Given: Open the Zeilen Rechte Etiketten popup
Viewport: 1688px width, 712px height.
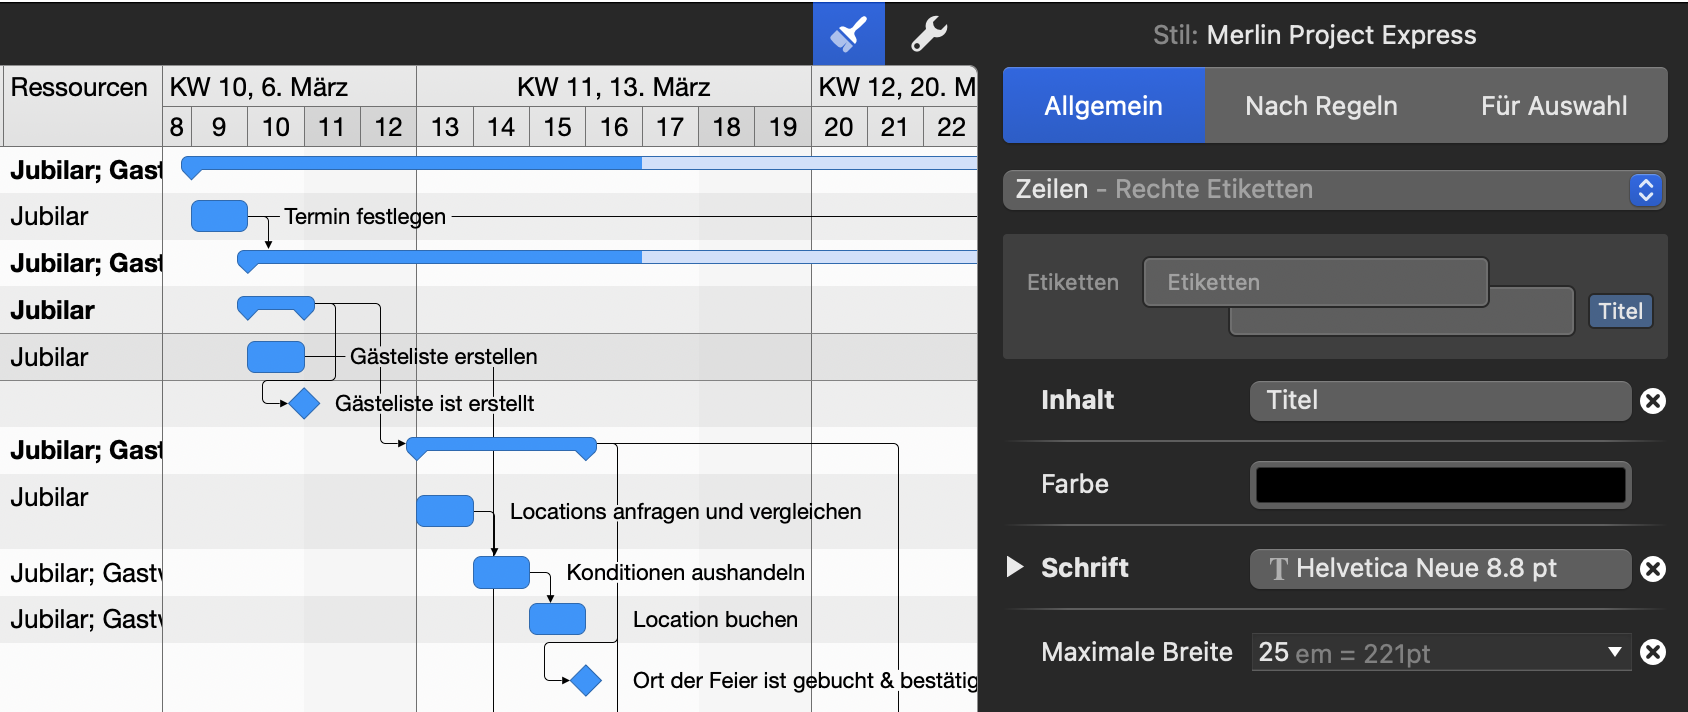Looking at the screenshot, I should [1334, 189].
